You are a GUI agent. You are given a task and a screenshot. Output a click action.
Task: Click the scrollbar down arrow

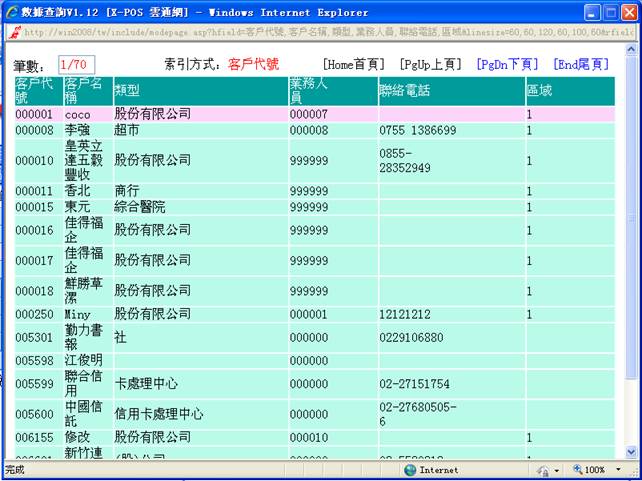click(630, 452)
